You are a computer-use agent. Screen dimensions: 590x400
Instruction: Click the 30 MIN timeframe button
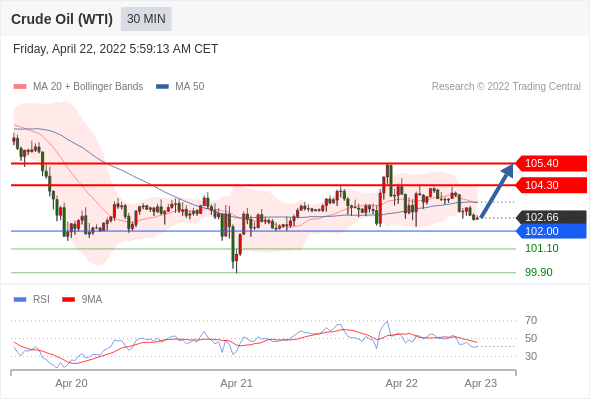click(146, 19)
